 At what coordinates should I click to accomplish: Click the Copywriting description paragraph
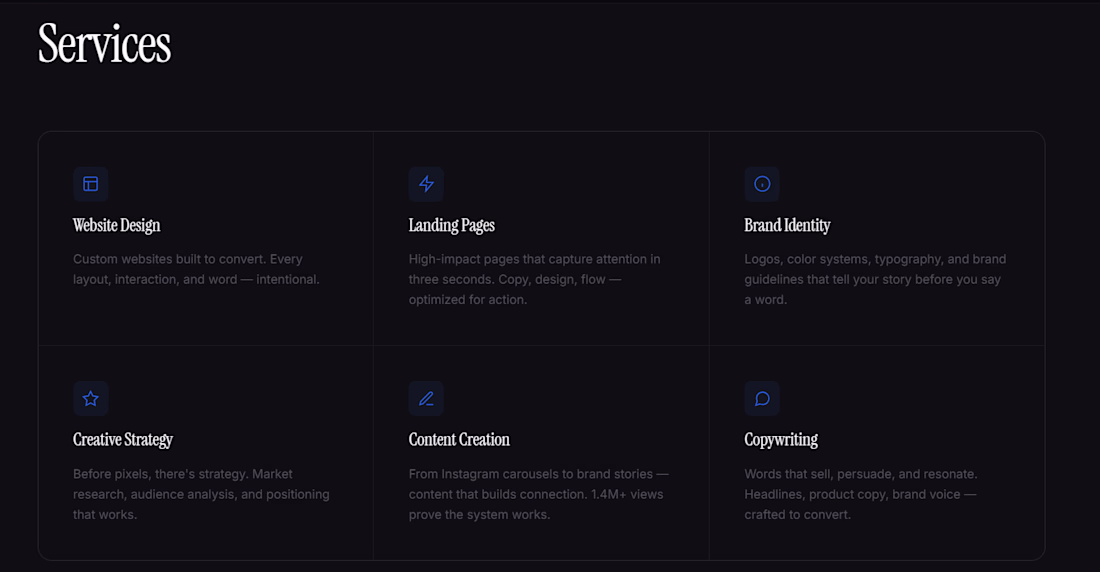pyautogui.click(x=861, y=494)
